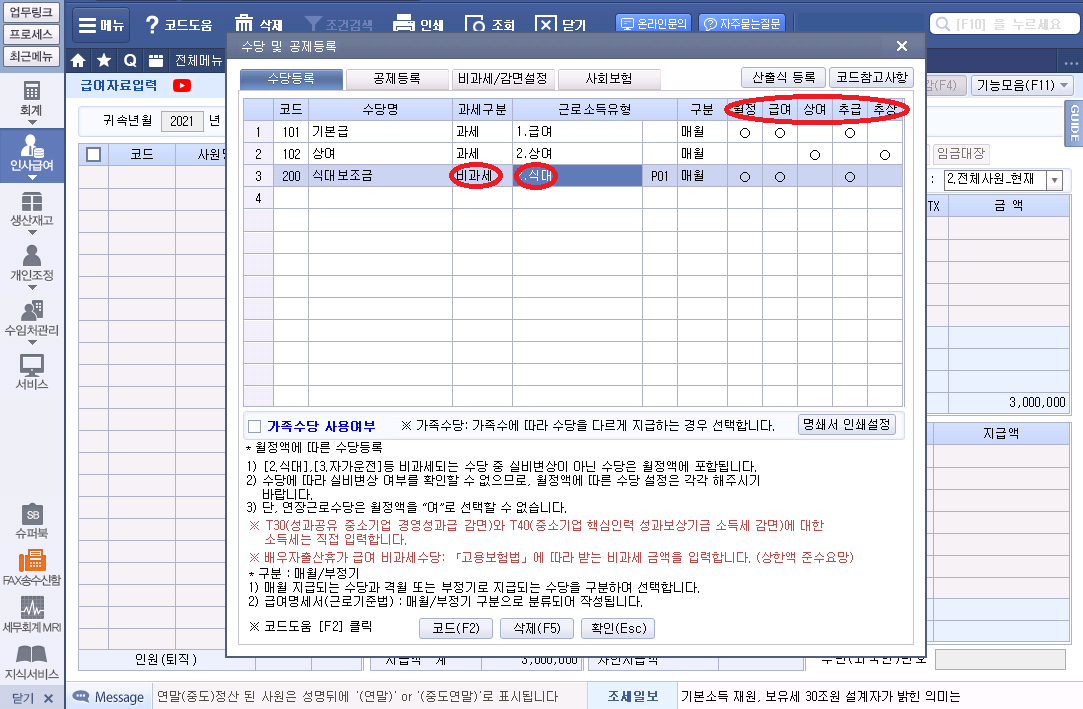The height and width of the screenshot is (709, 1083).
Task: Select the P01 code cell
Action: tap(660, 176)
